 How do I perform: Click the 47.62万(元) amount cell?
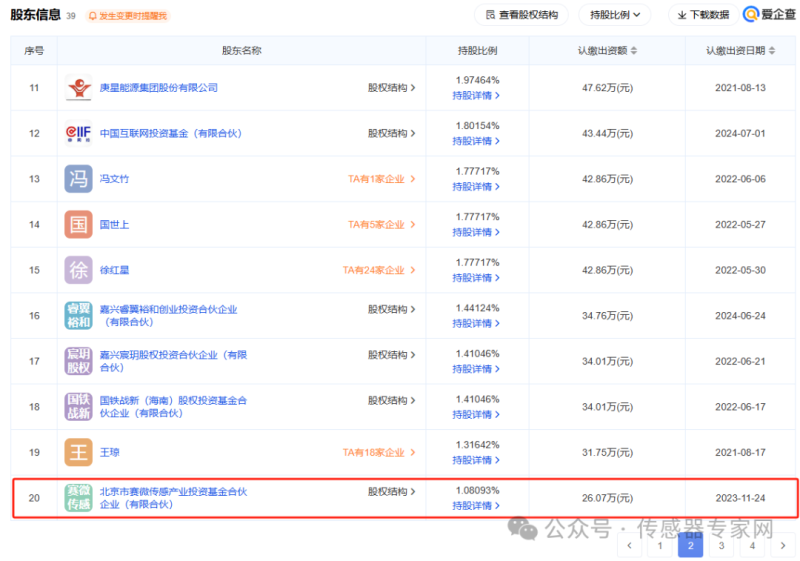click(607, 88)
